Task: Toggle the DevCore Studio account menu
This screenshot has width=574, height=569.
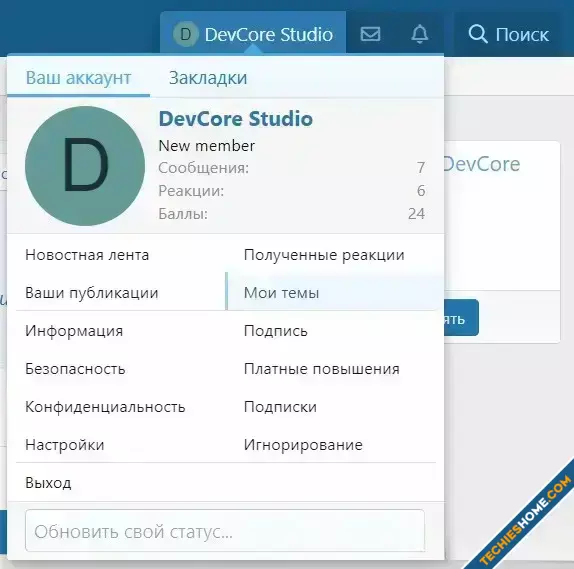Action: 253,34
